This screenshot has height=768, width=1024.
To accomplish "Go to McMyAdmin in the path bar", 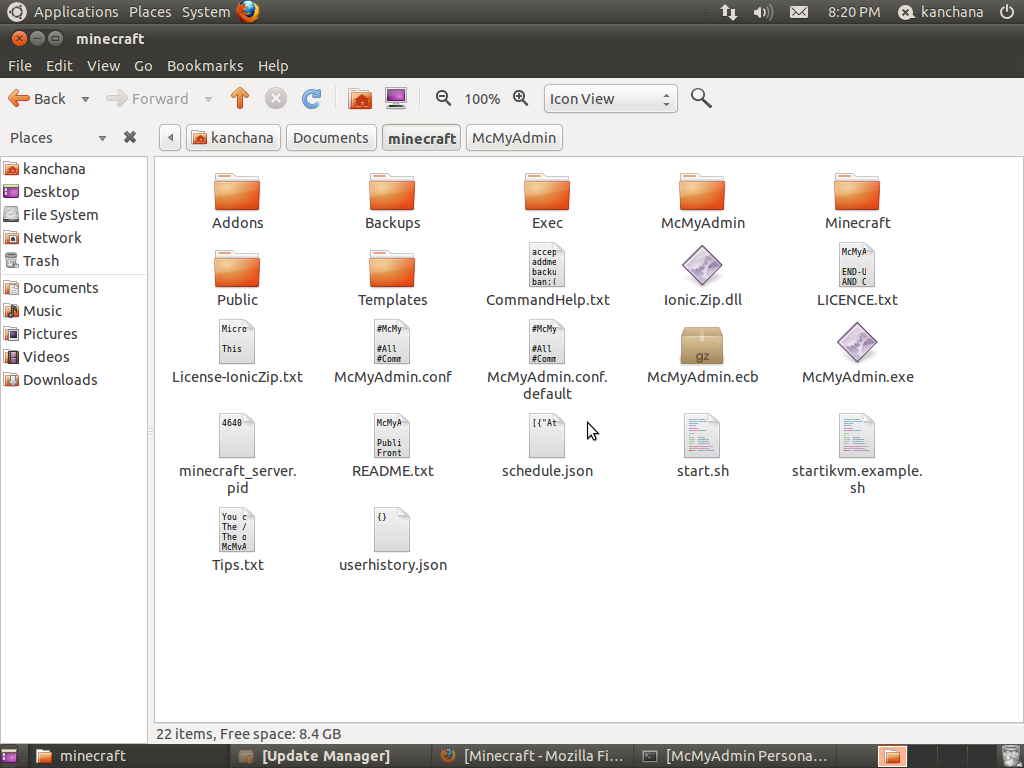I will [x=514, y=138].
